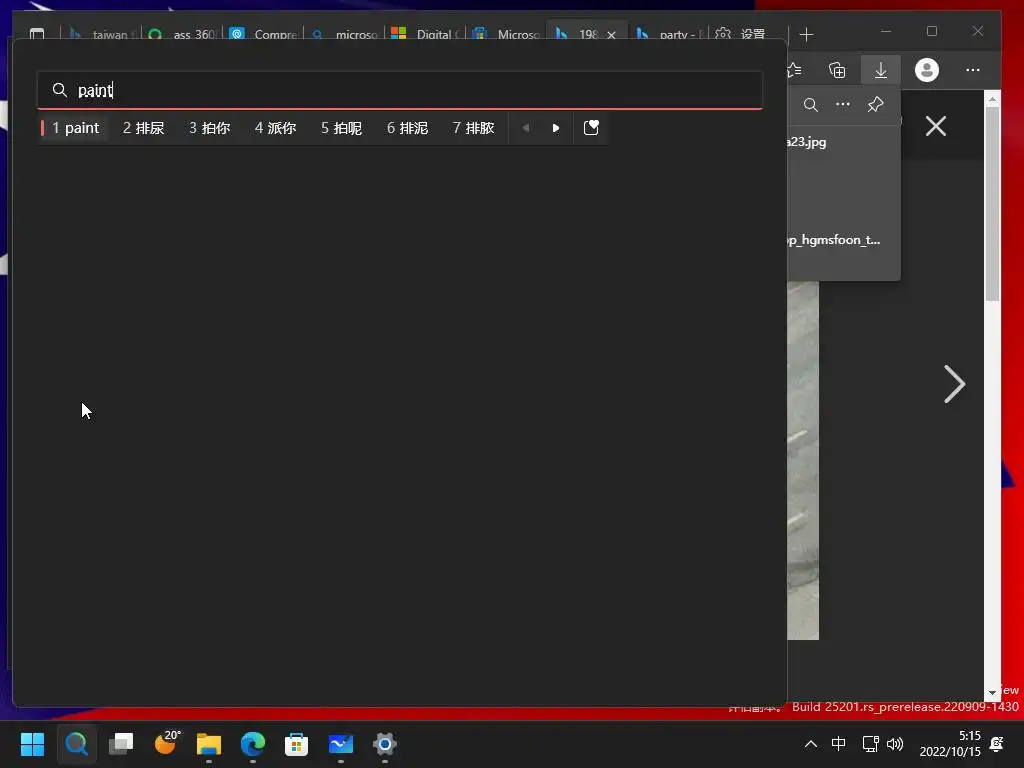Close the active 198 tab

pyautogui.click(x=611, y=35)
